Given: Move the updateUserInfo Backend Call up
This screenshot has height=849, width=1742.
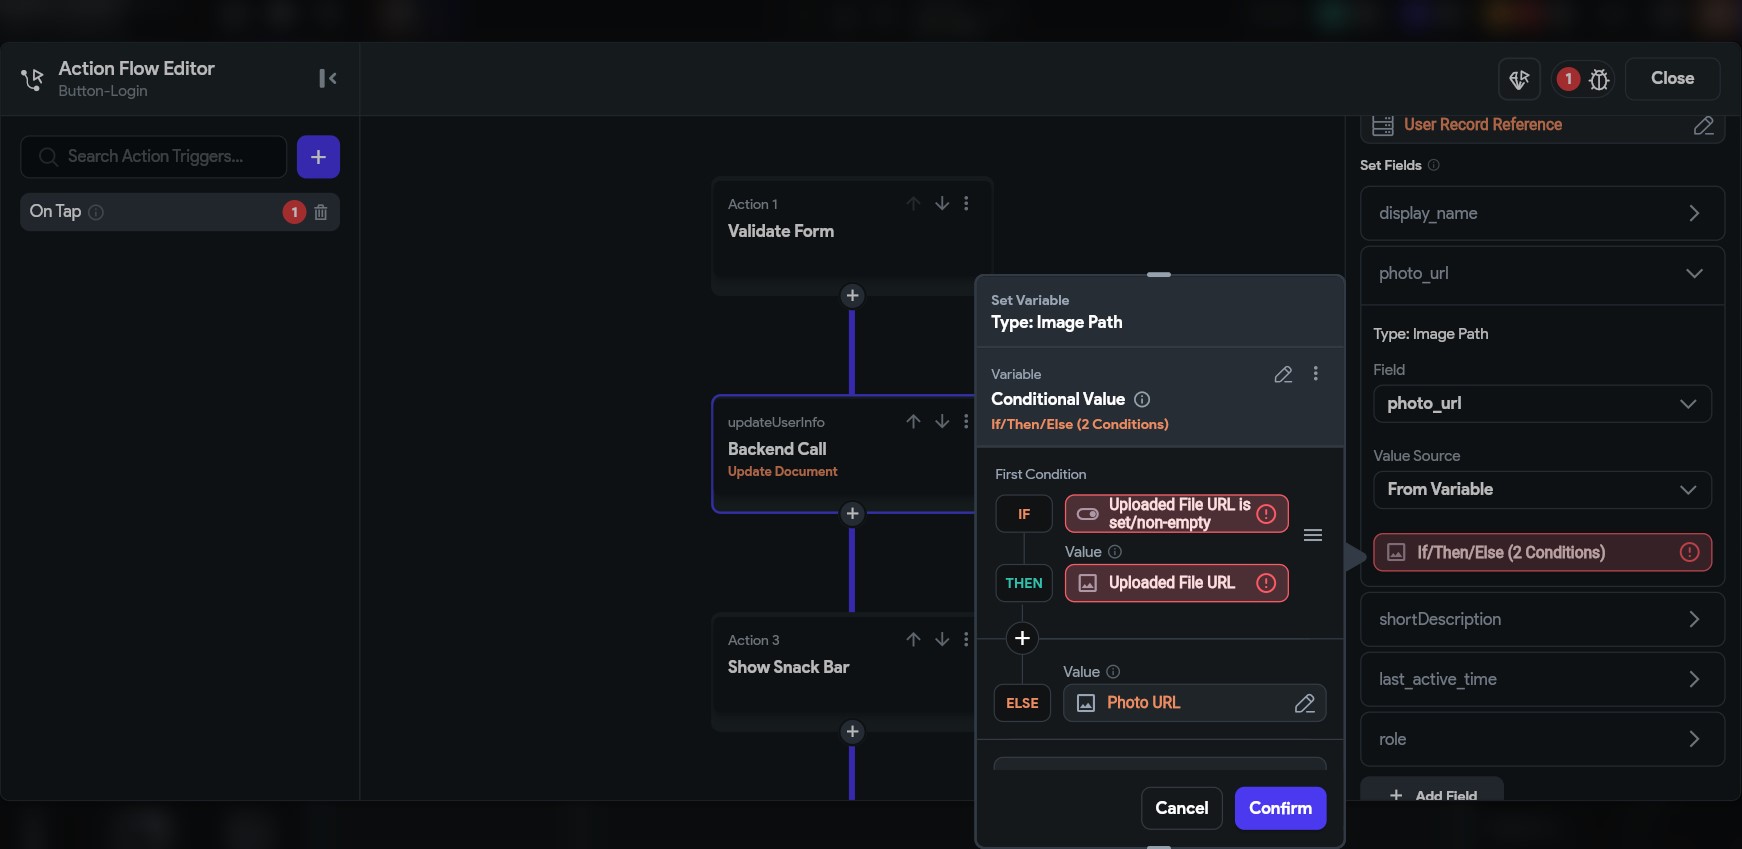Looking at the screenshot, I should tap(913, 422).
